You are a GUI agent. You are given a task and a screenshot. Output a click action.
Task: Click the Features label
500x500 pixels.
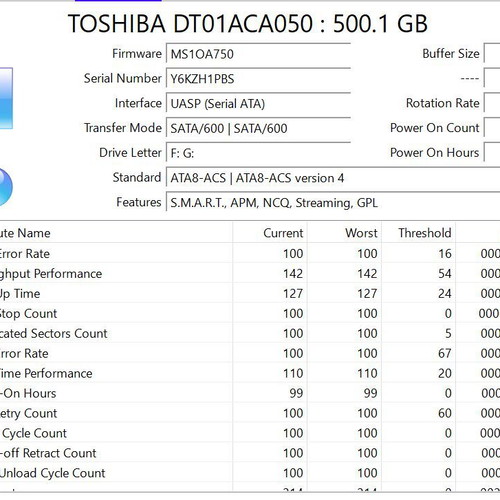point(138,202)
